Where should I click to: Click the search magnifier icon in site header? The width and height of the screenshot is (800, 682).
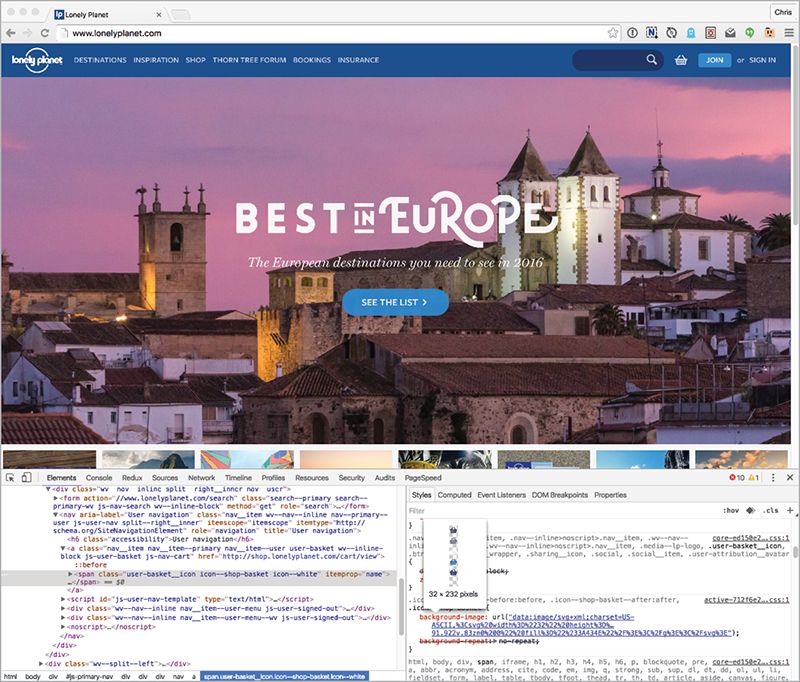[652, 60]
